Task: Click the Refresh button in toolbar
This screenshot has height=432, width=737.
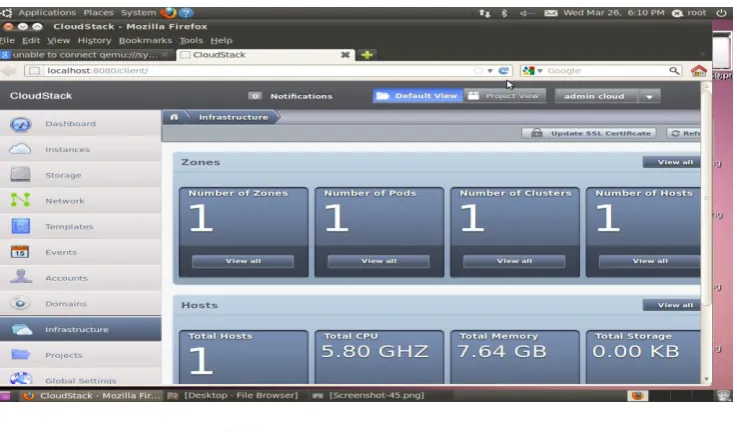Action: pos(684,134)
